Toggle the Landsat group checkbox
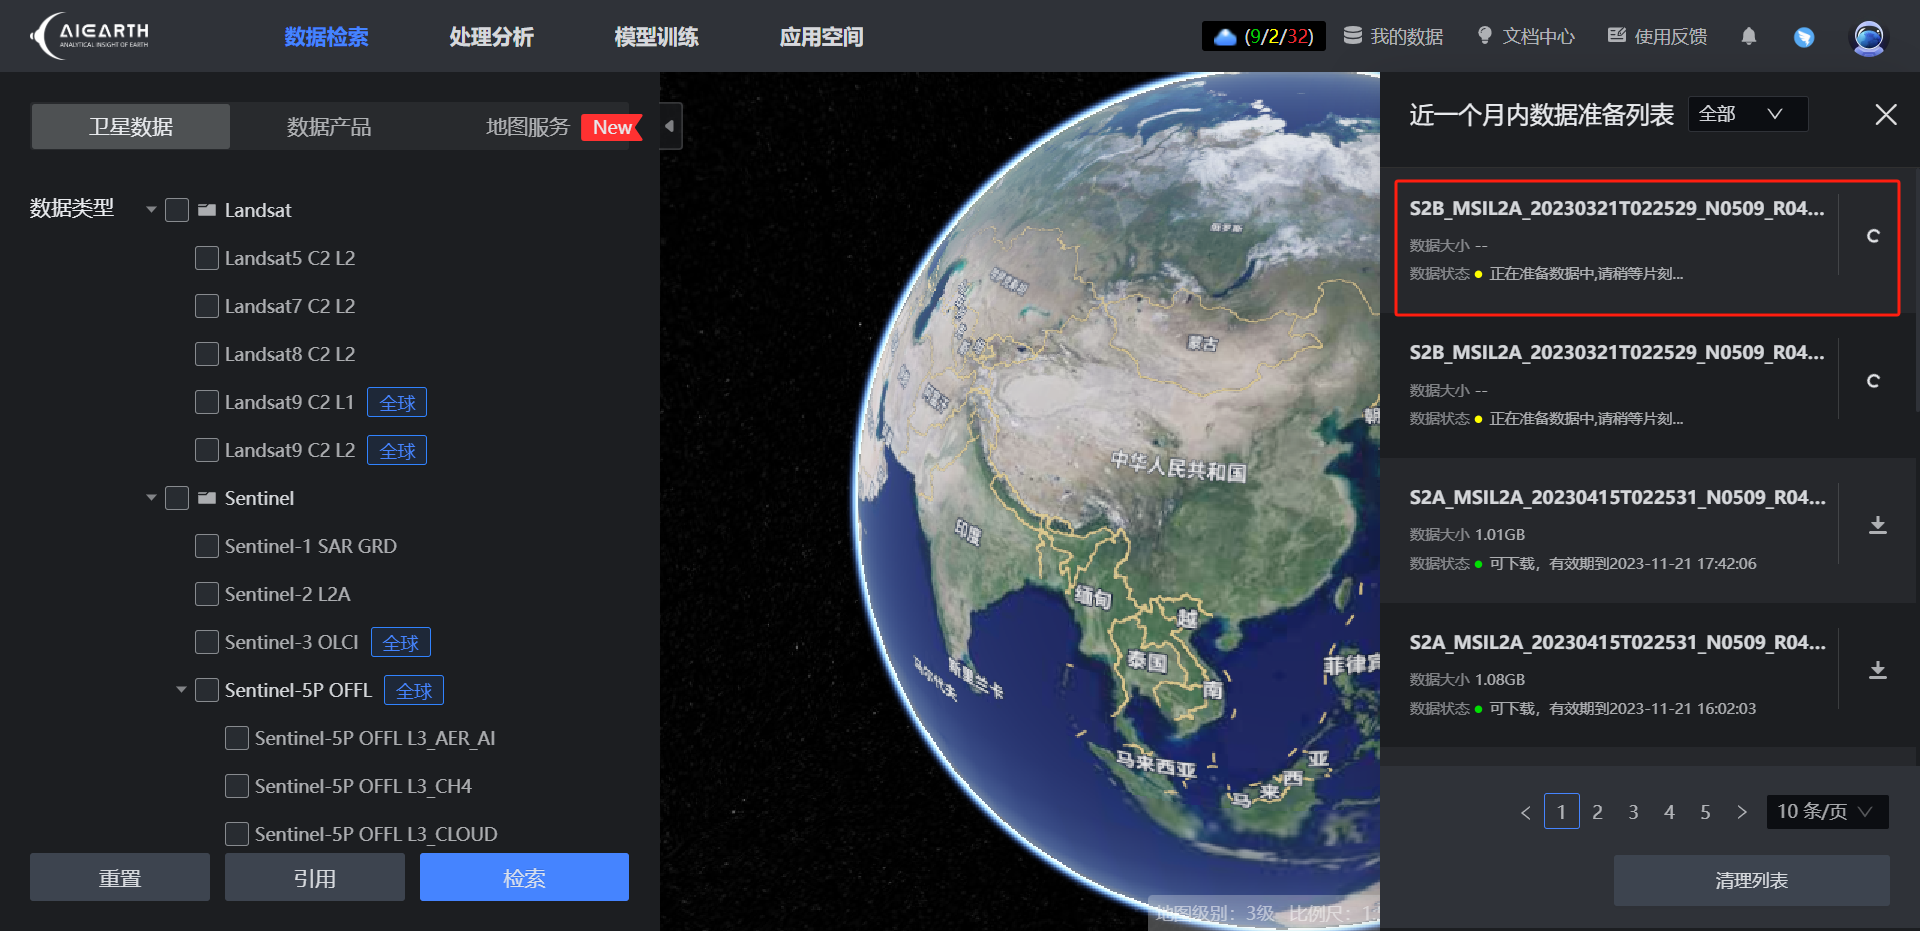 tap(177, 210)
